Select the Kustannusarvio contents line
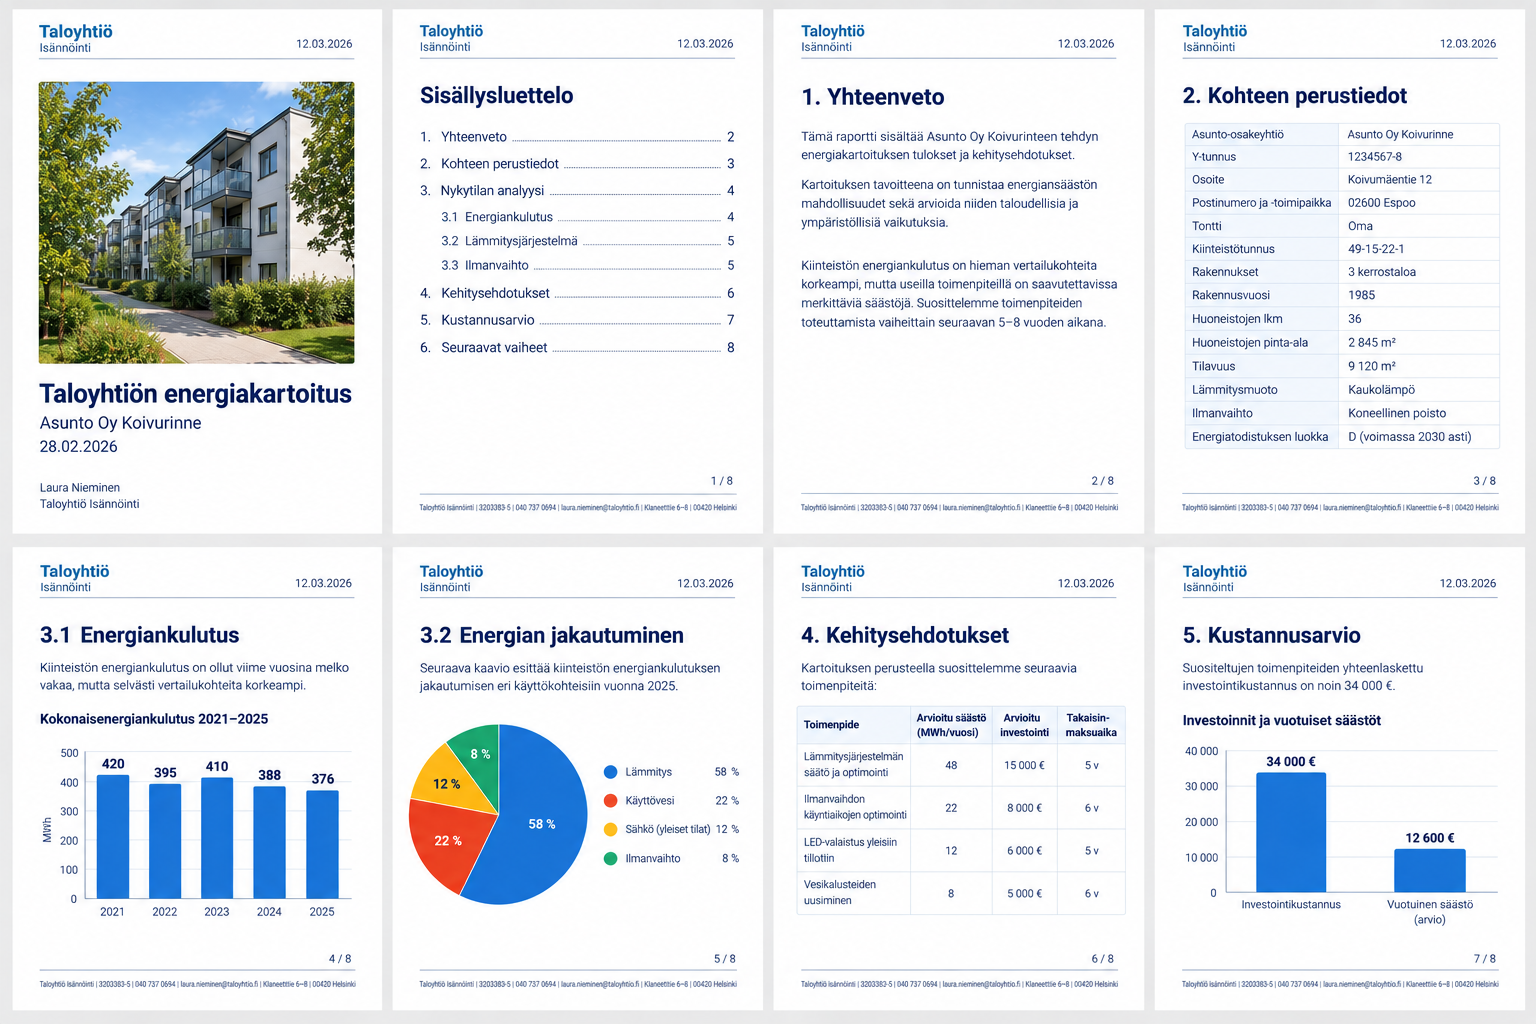This screenshot has width=1536, height=1024. pyautogui.click(x=577, y=320)
